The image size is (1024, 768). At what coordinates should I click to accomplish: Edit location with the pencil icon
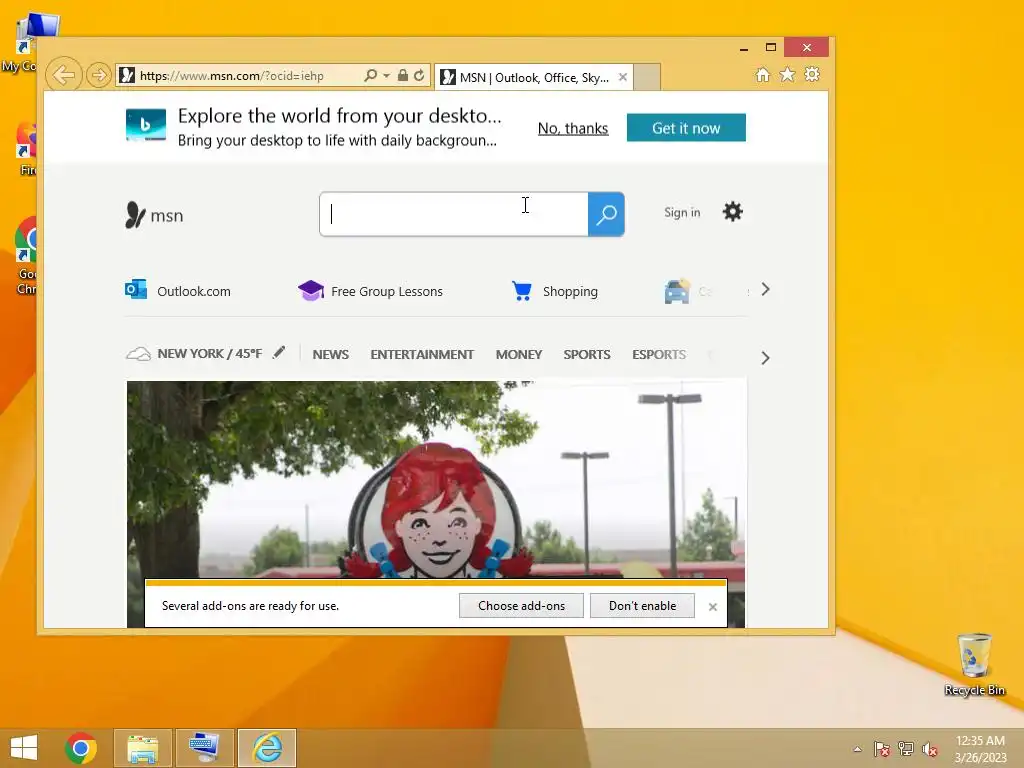click(279, 353)
